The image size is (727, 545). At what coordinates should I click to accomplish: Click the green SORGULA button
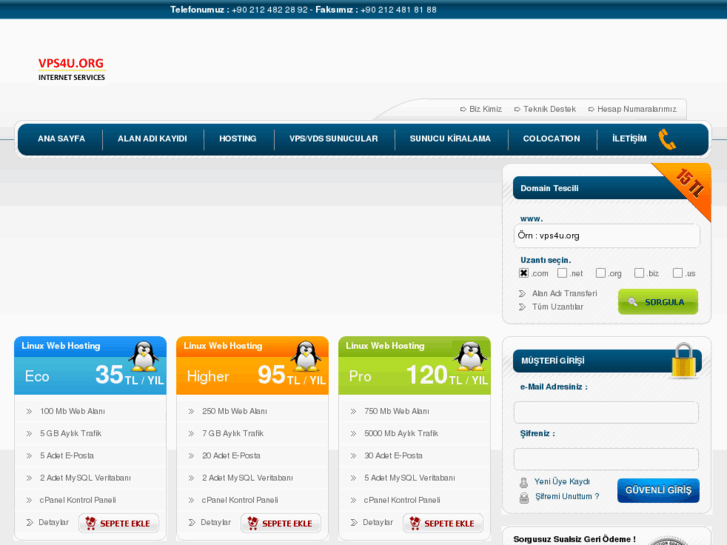[x=658, y=302]
